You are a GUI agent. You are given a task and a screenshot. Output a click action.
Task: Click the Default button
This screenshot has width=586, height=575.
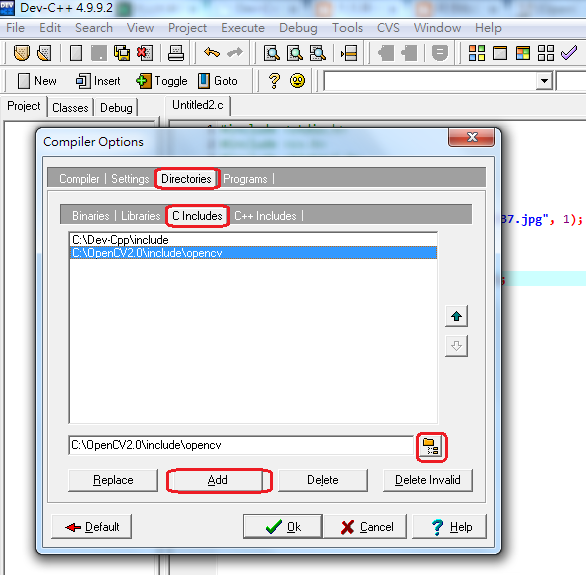[x=92, y=527]
